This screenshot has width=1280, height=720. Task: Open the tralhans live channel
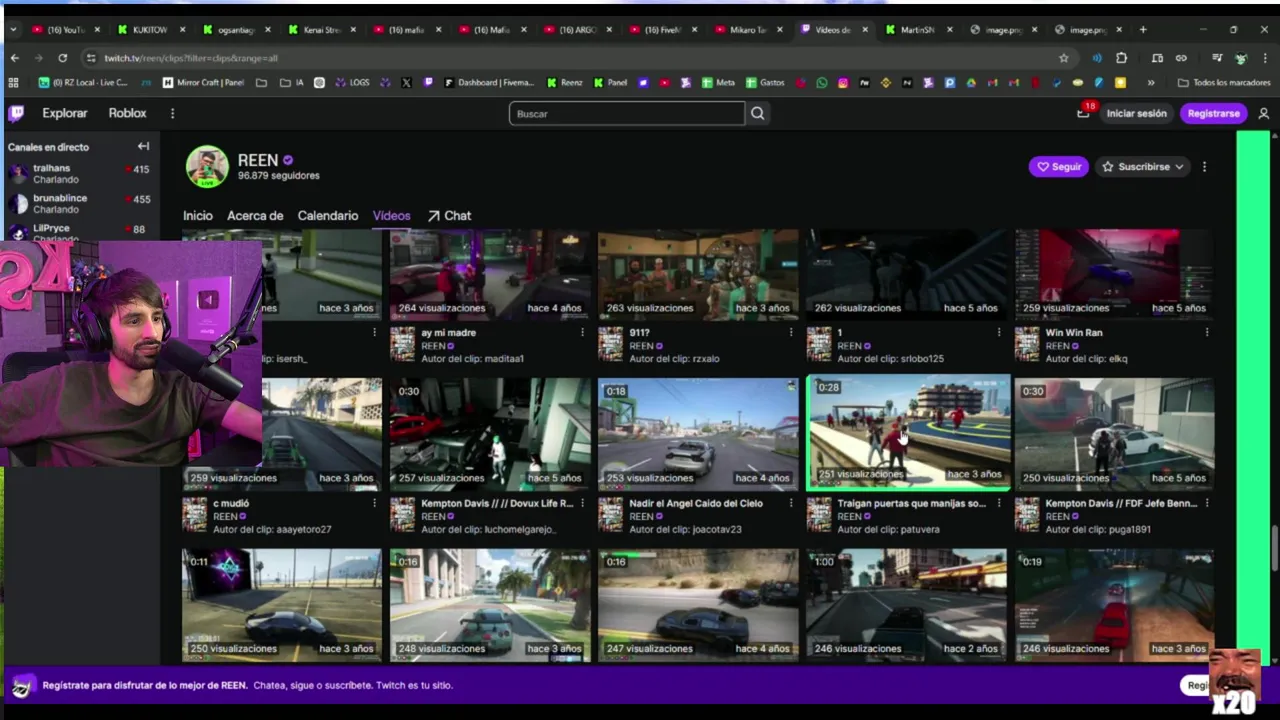click(x=78, y=174)
